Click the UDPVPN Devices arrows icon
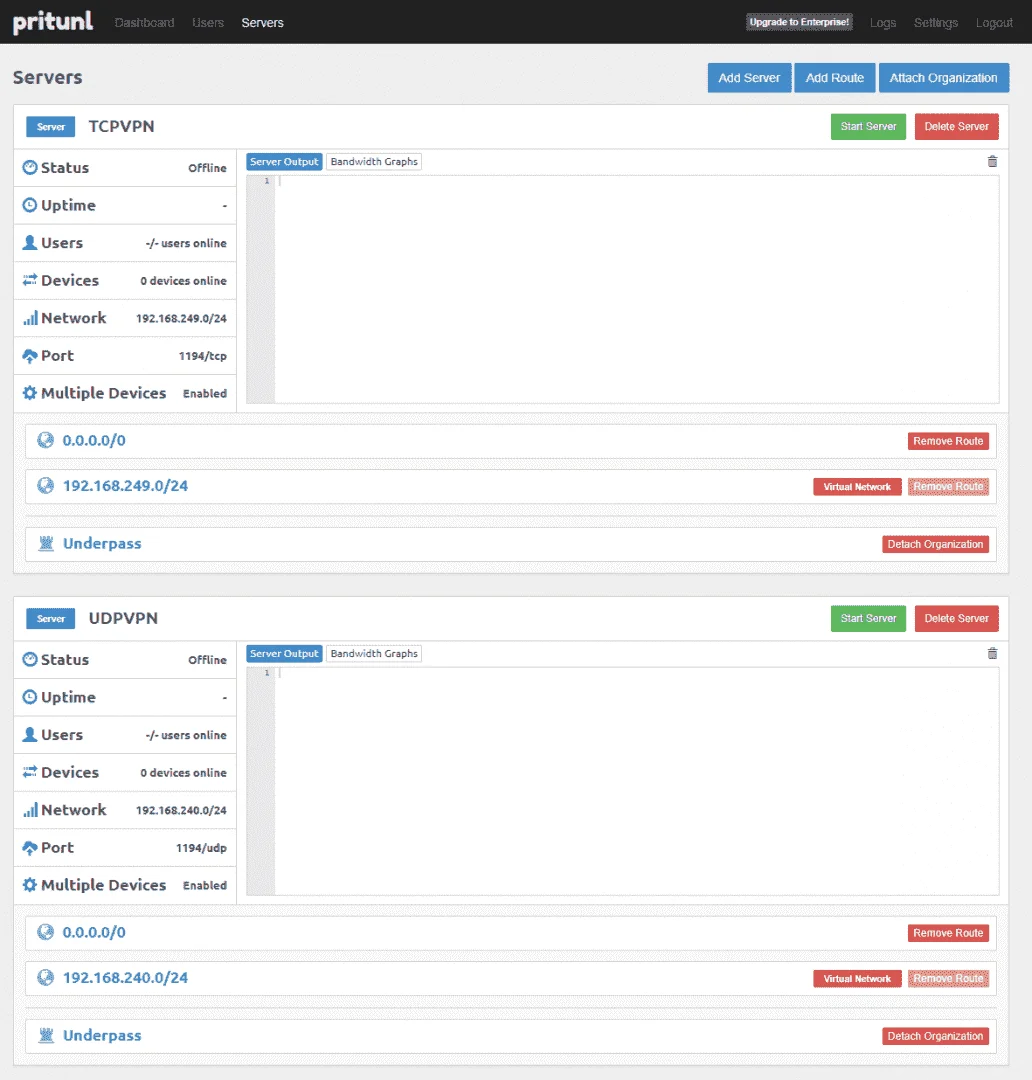Viewport: 1032px width, 1080px height. (x=30, y=772)
